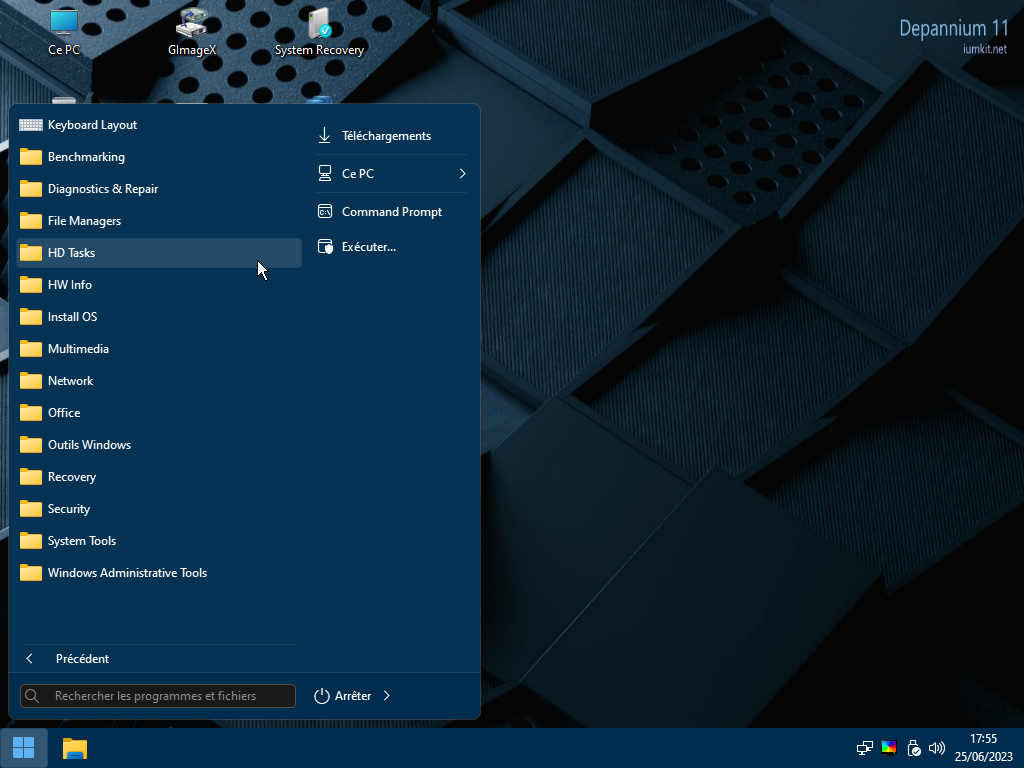Select Téléchargements in the right pane

point(392,136)
